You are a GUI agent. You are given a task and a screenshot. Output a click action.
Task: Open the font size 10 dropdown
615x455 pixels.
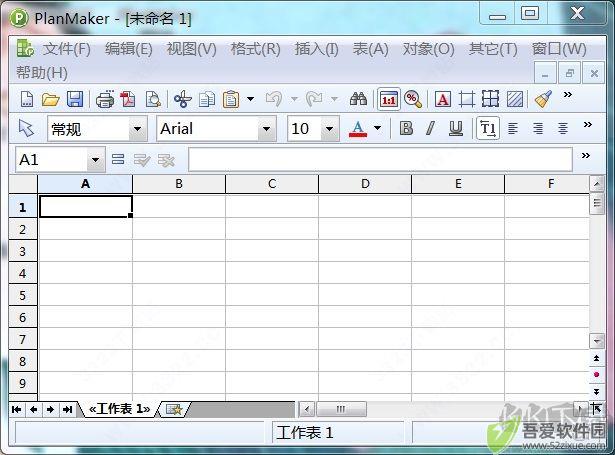point(330,129)
